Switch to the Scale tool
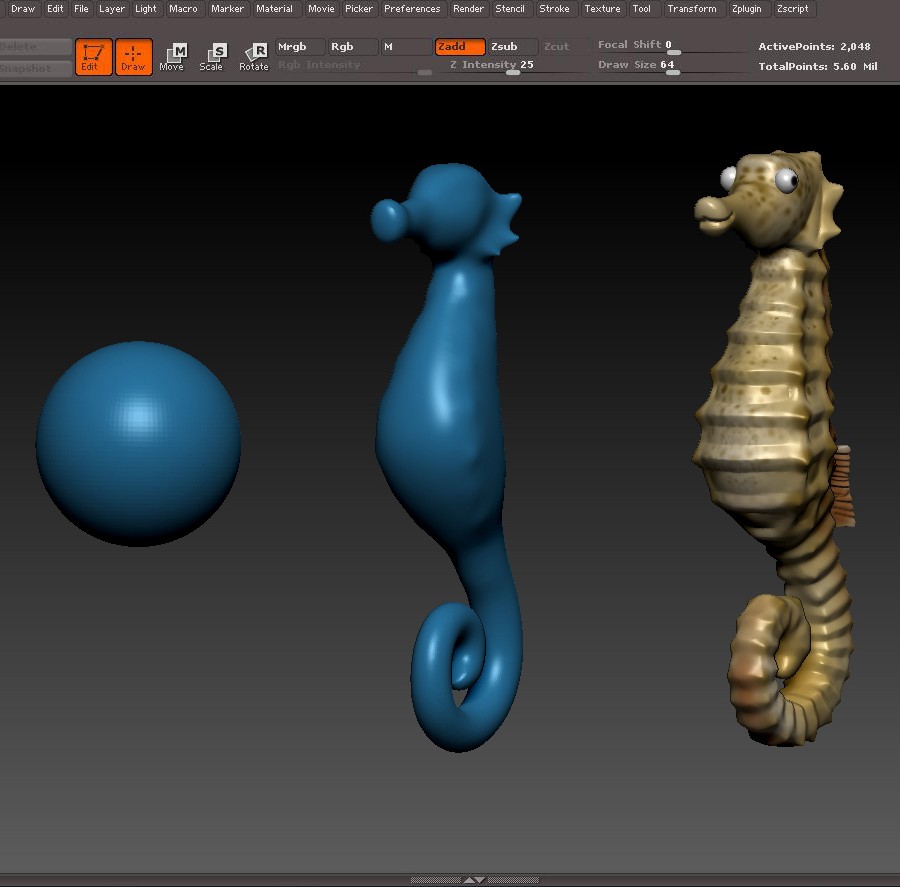Image resolution: width=900 pixels, height=887 pixels. (x=212, y=57)
